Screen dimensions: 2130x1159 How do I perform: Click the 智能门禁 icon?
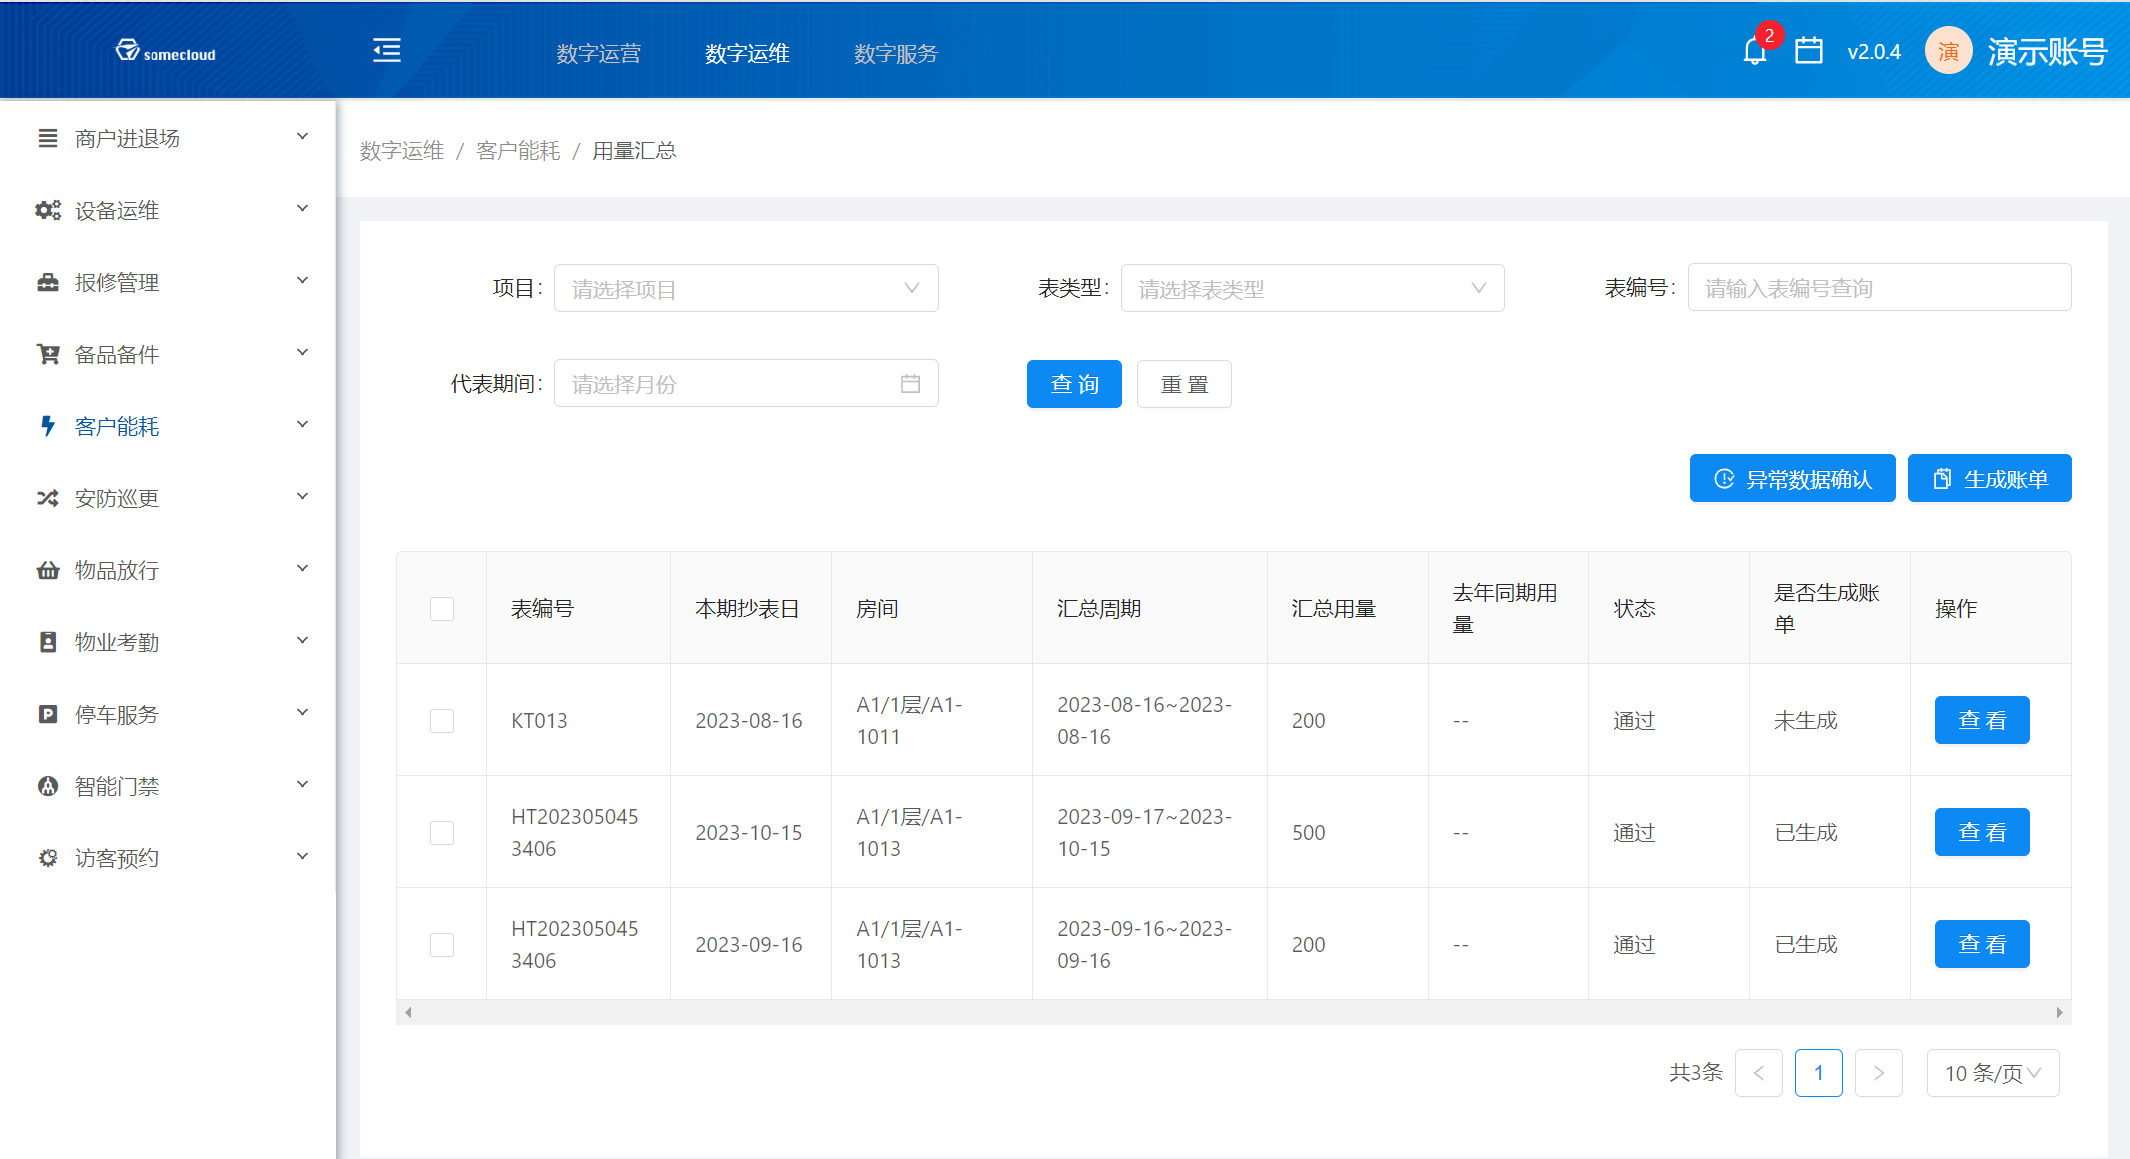(x=47, y=786)
